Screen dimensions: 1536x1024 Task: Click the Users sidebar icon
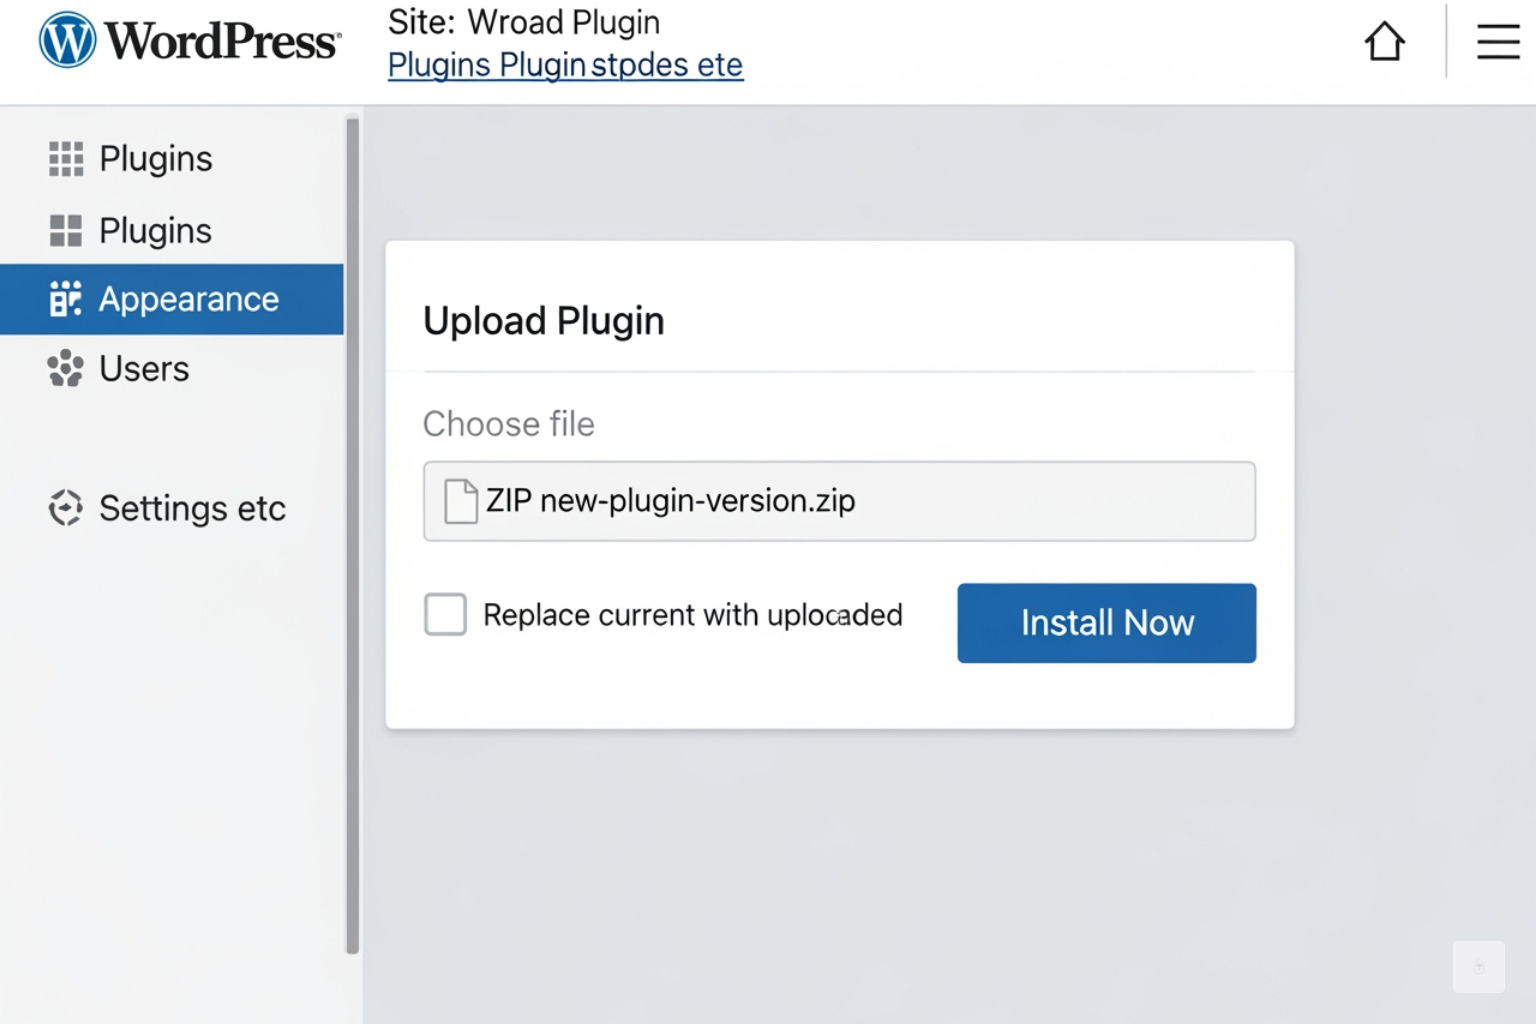[x=66, y=368]
